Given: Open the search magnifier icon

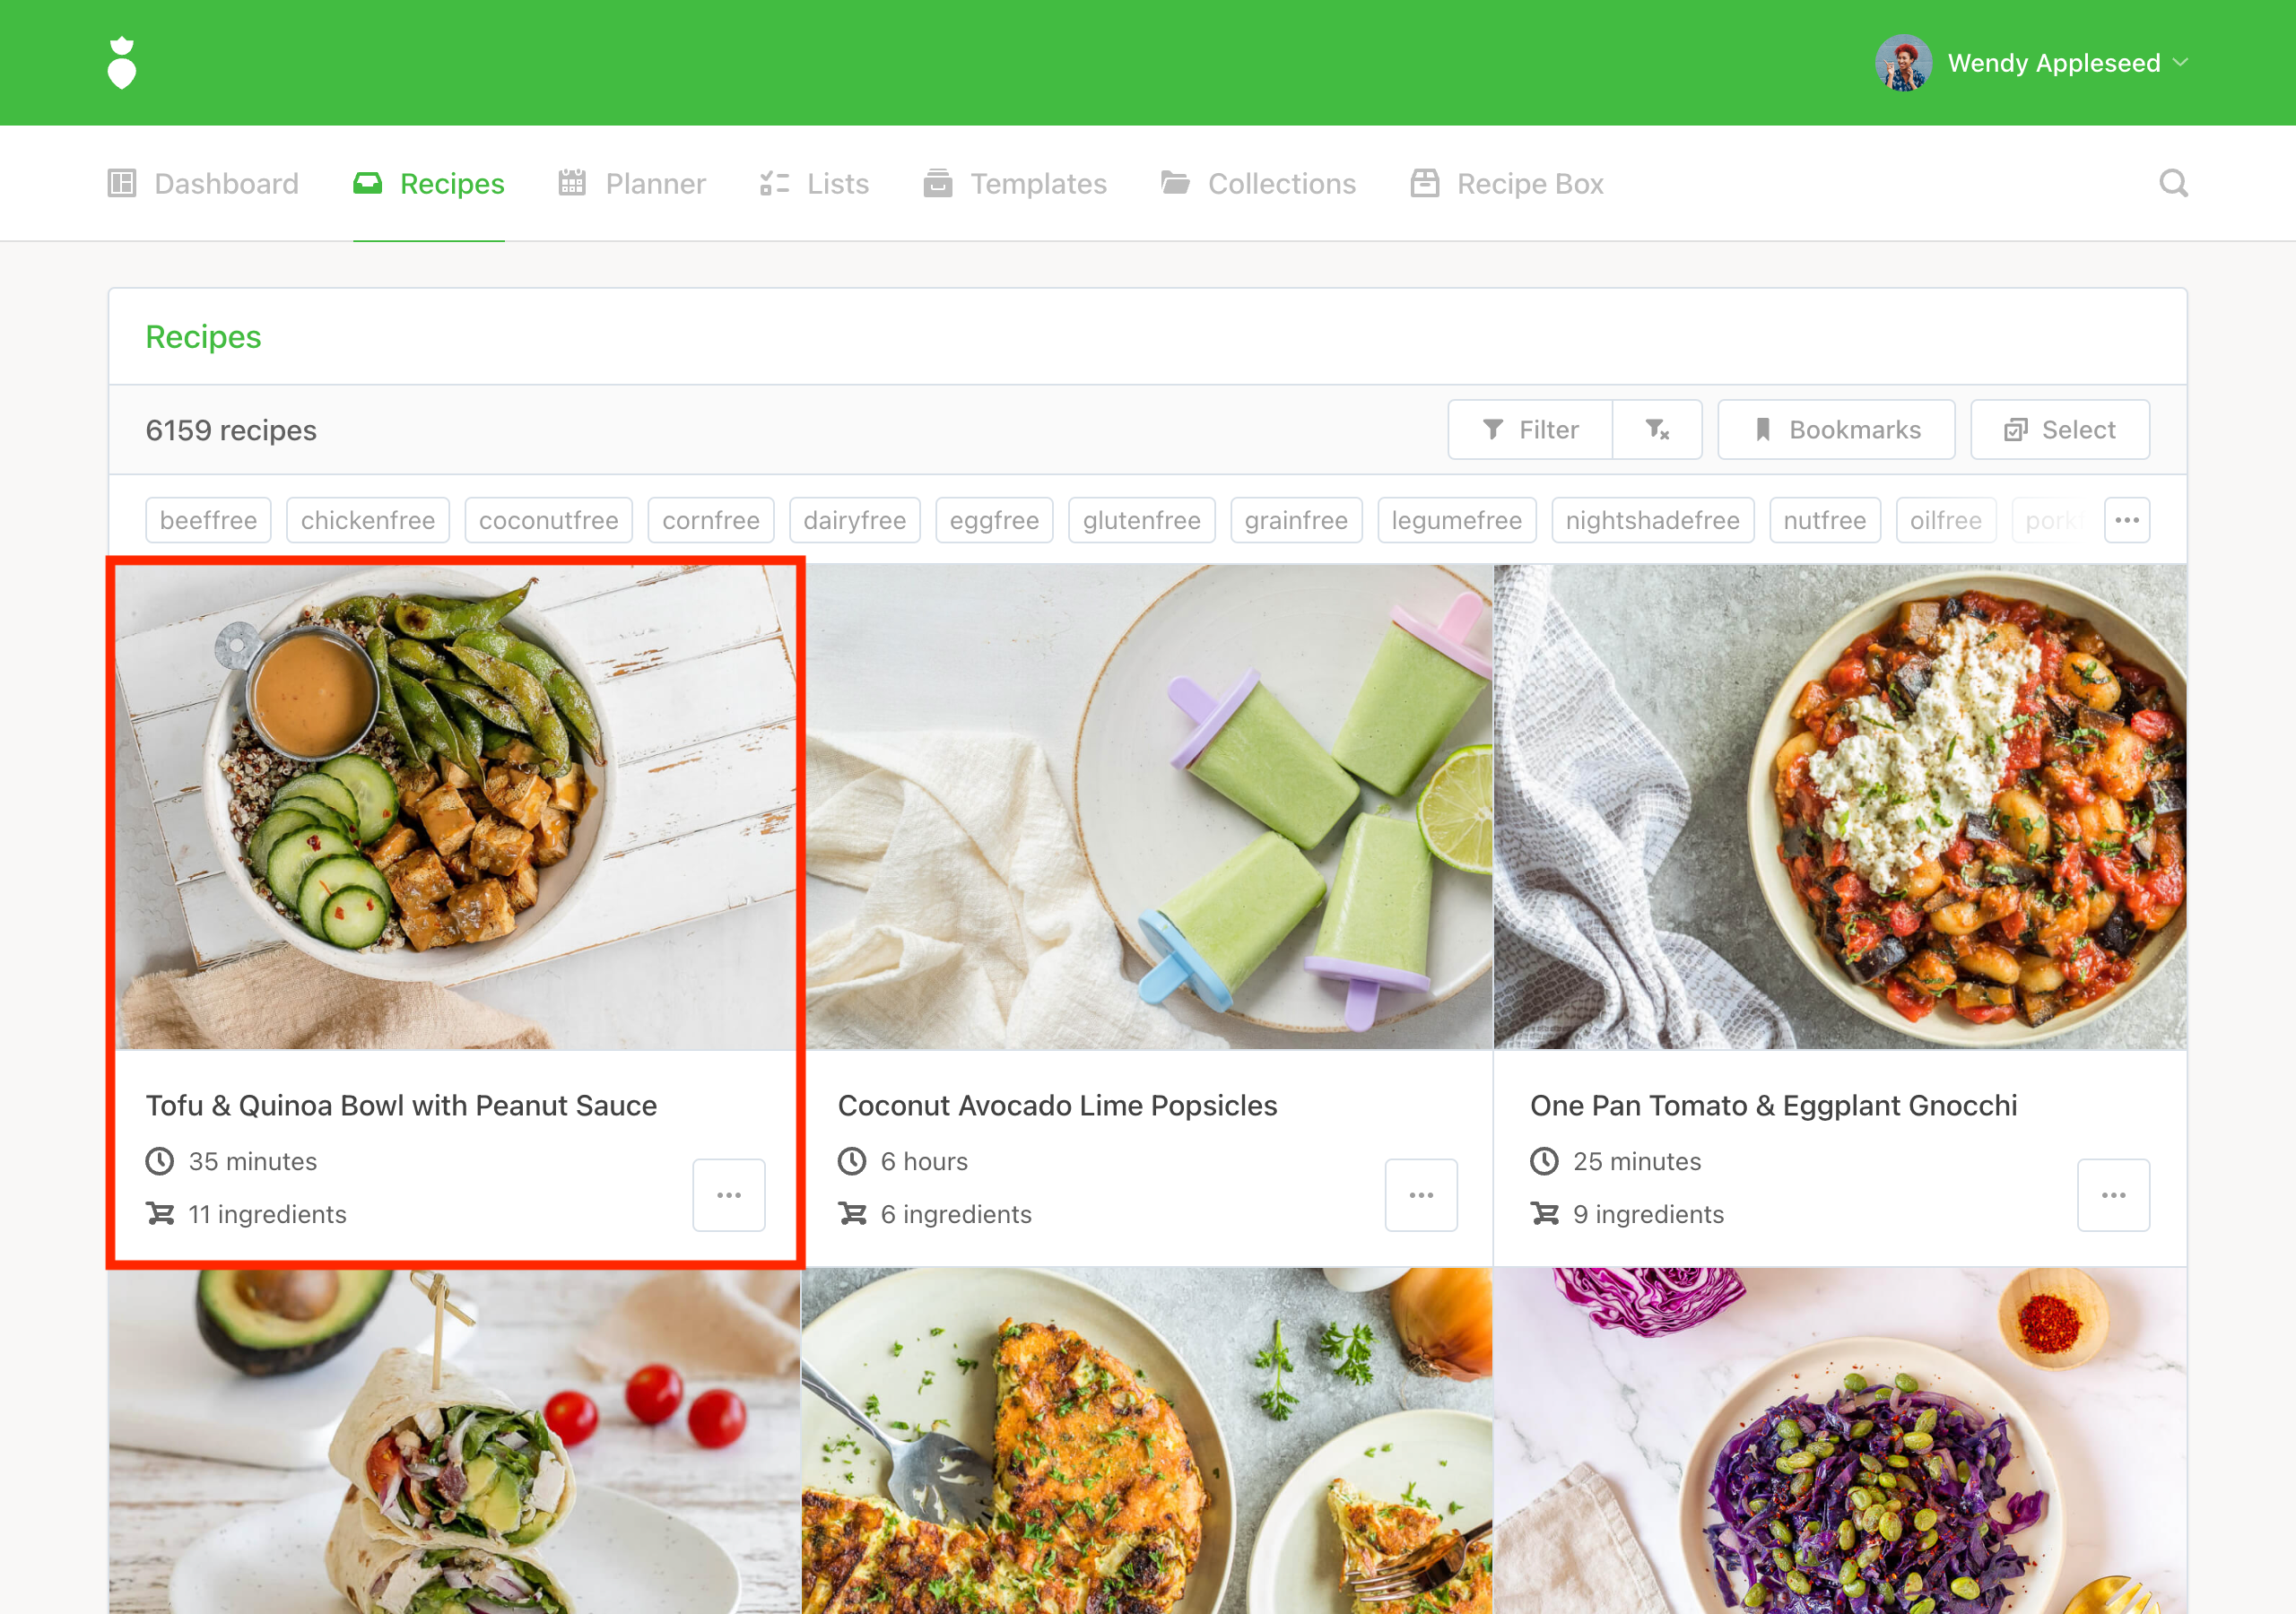Looking at the screenshot, I should 2172,183.
